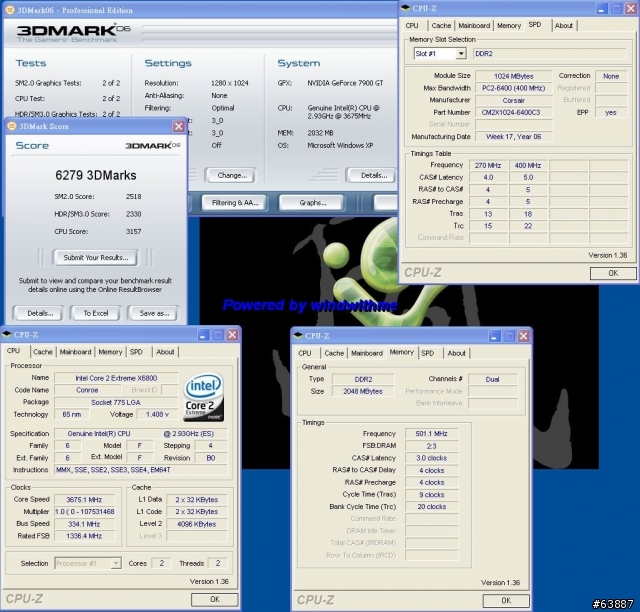
Task: Open Memory tab in processor CPU-Z window
Action: [x=110, y=352]
